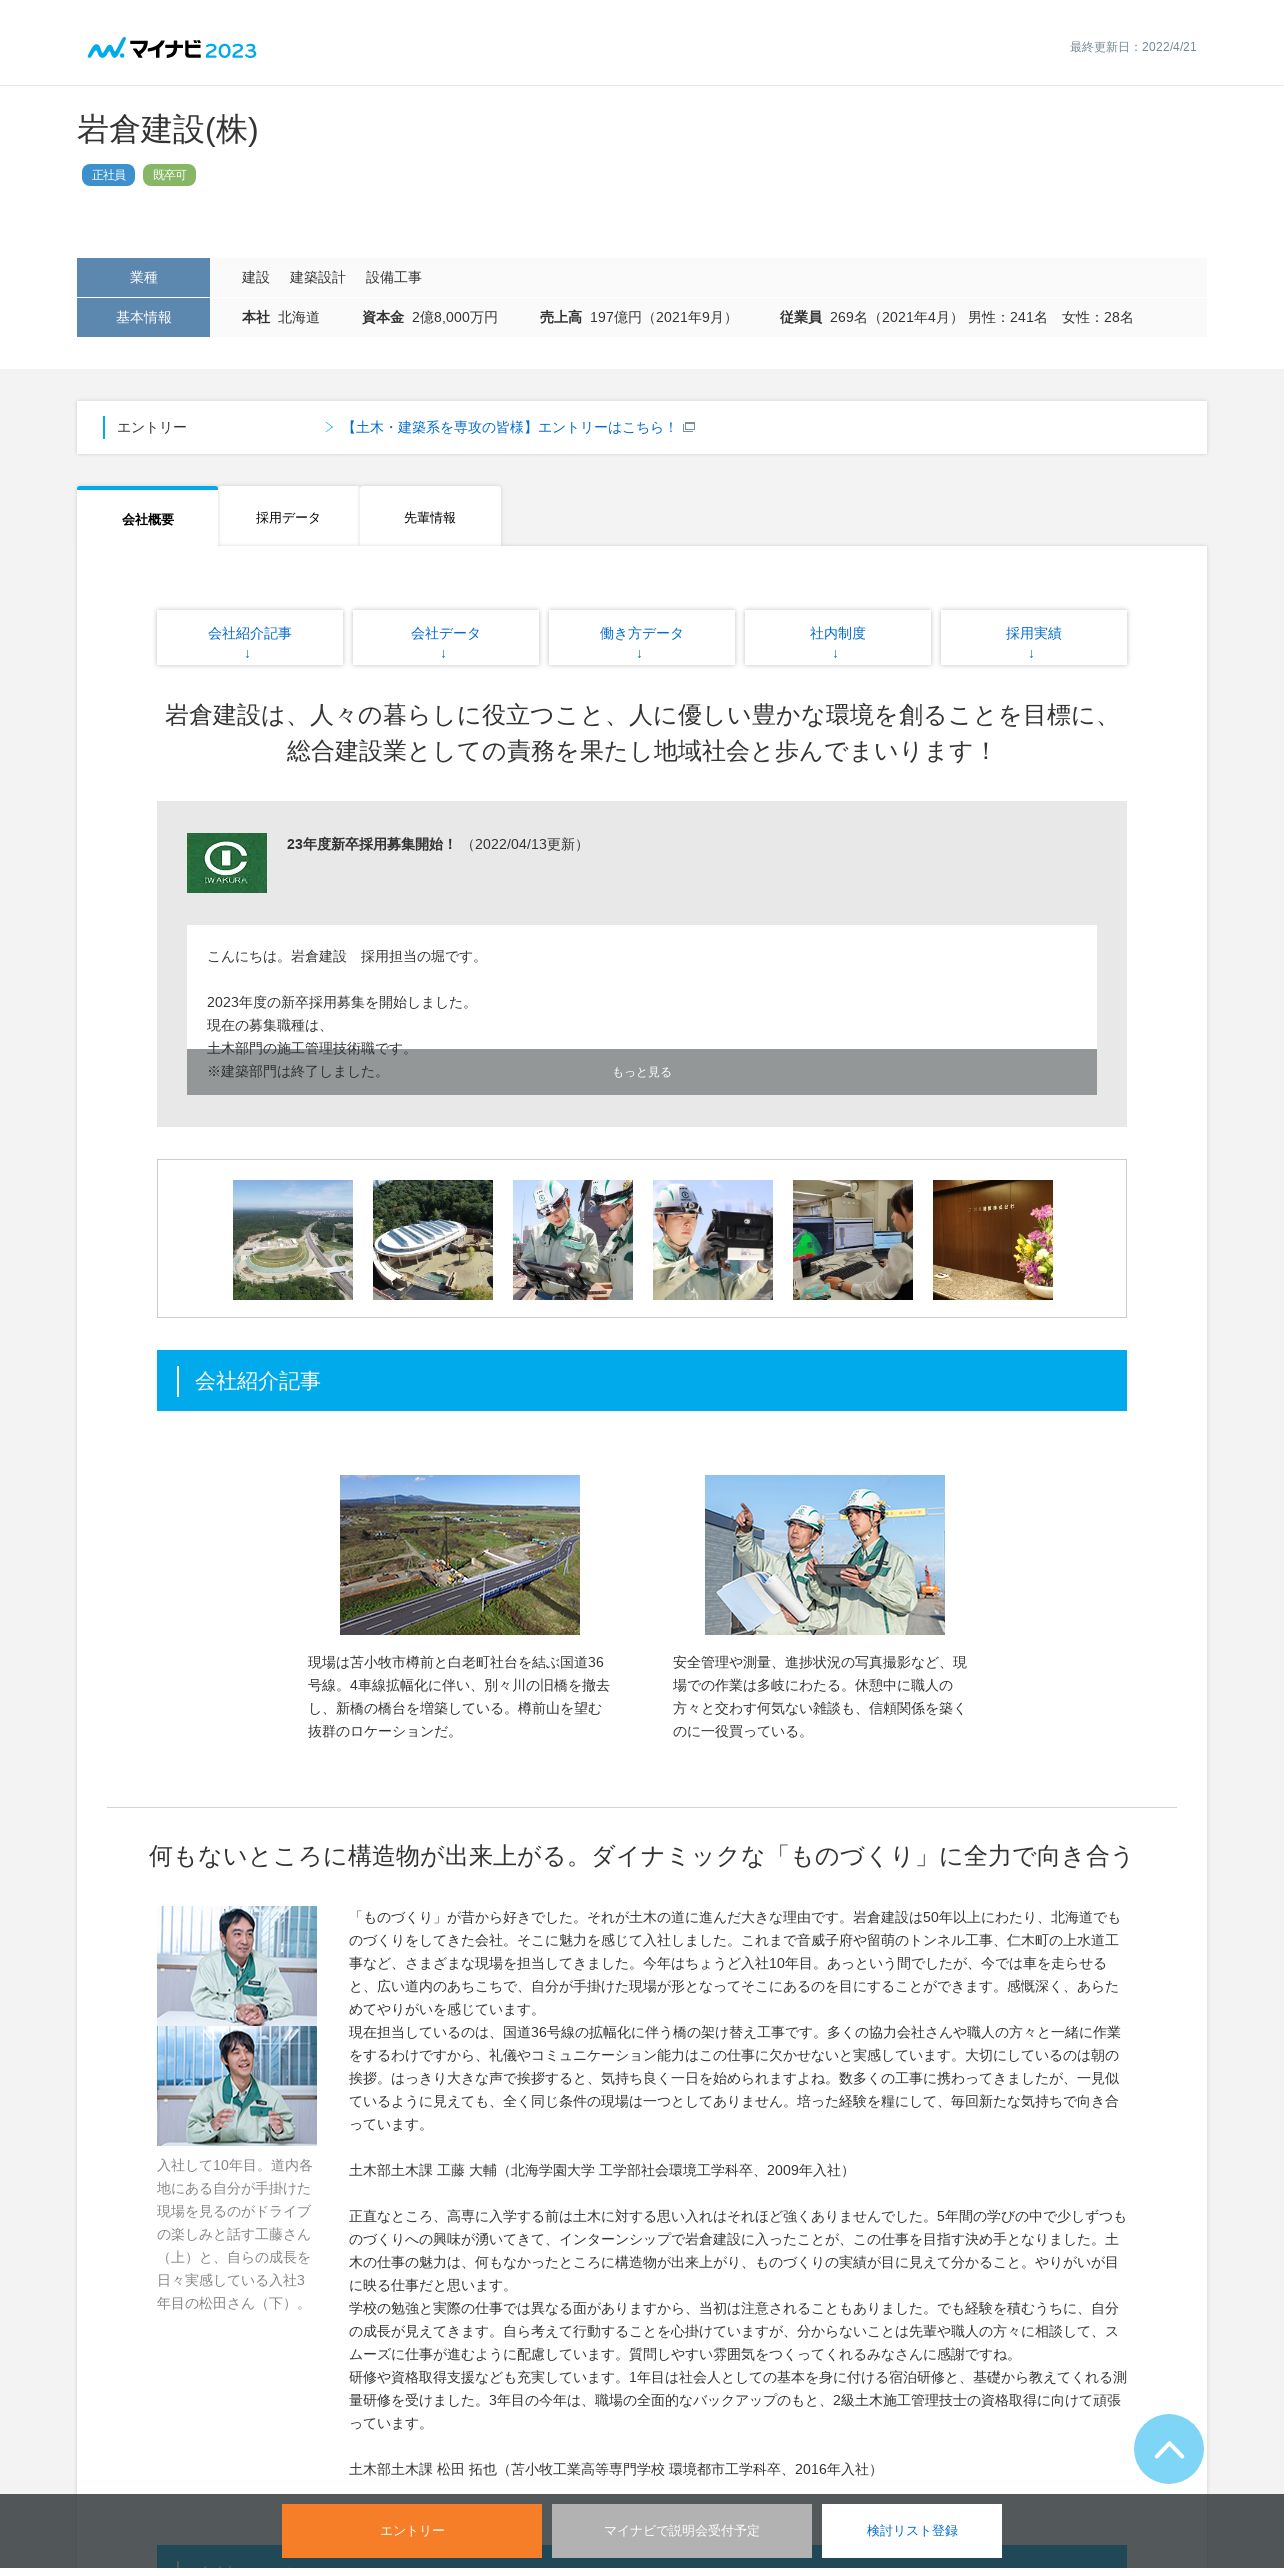Click 検討リスト登録 button
This screenshot has width=1284, height=2568.
[912, 2530]
